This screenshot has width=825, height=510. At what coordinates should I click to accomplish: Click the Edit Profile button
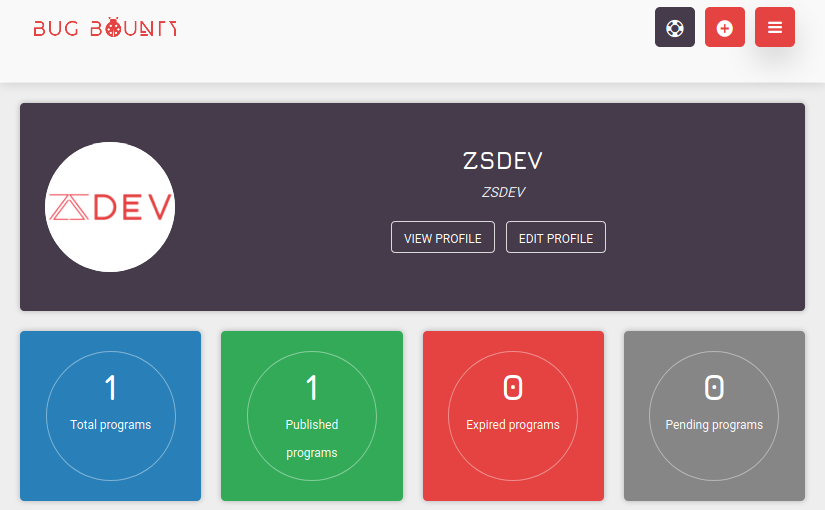[x=556, y=237]
